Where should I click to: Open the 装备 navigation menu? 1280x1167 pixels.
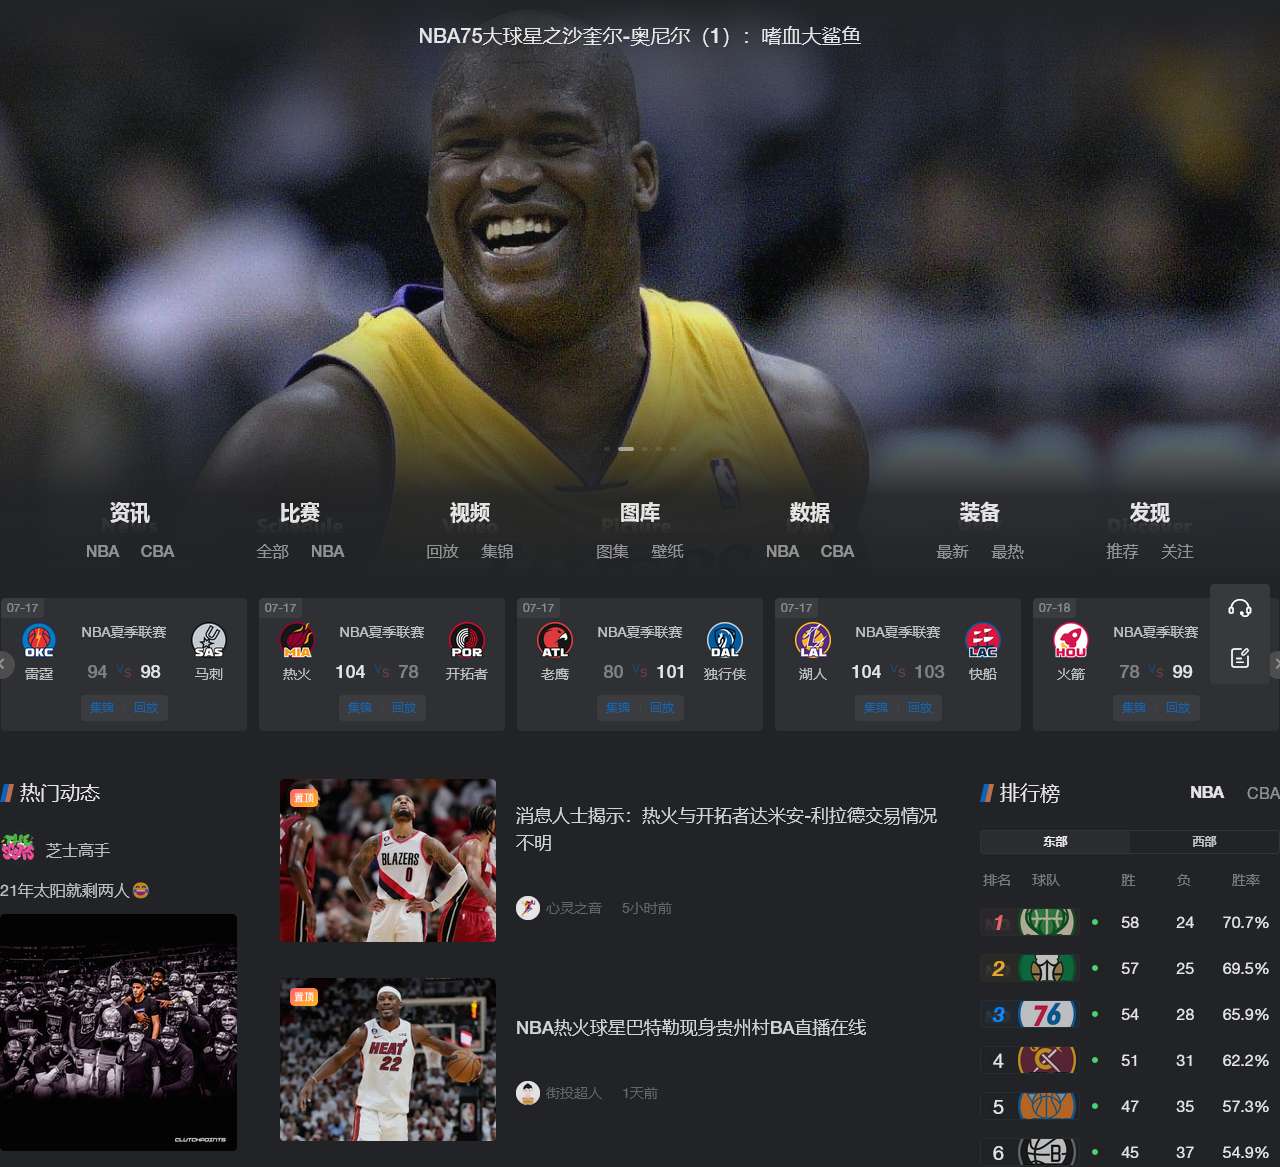coord(980,513)
